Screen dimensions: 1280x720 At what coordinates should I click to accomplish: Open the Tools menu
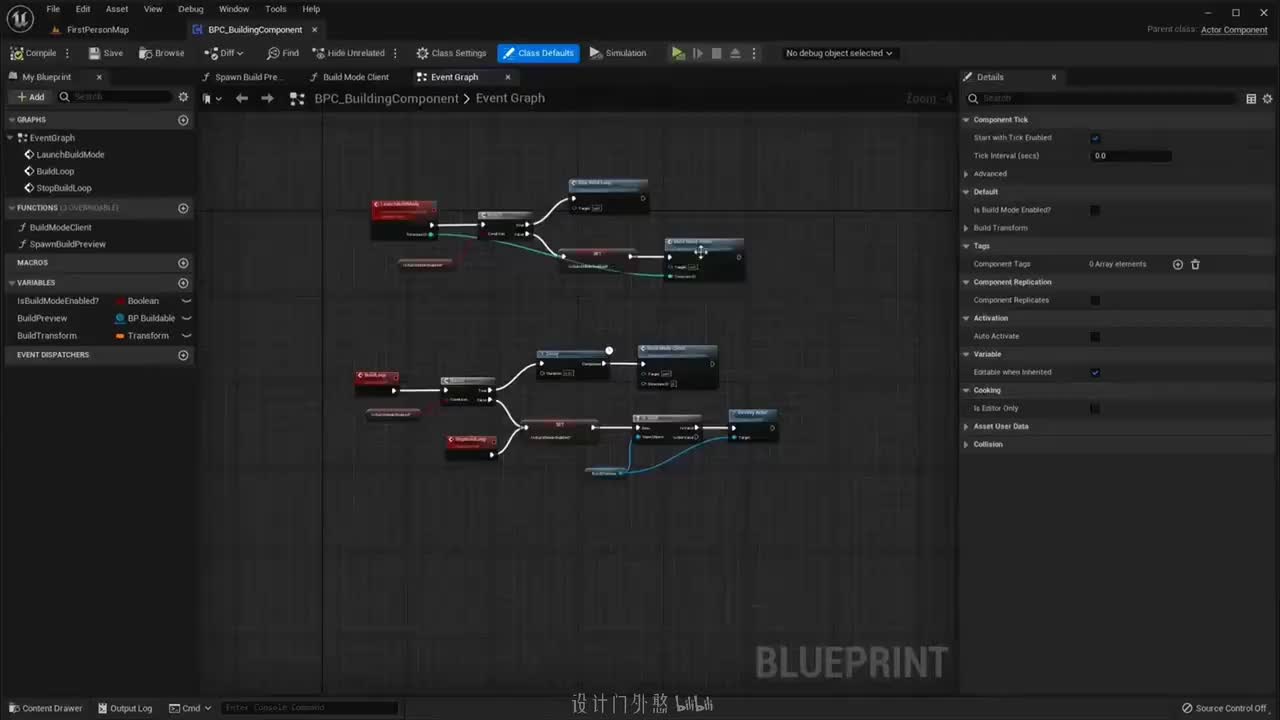click(276, 9)
